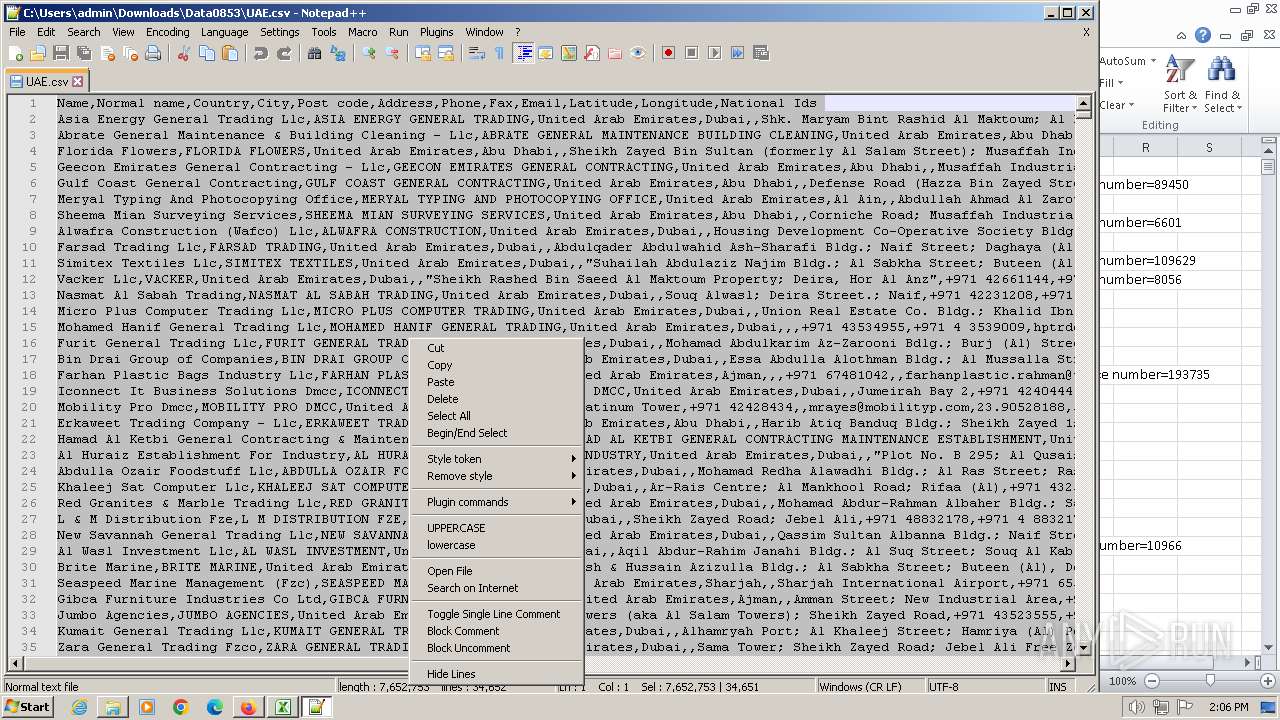Choose Begin/End Select in context menu
The width and height of the screenshot is (1280, 720).
coord(496,433)
